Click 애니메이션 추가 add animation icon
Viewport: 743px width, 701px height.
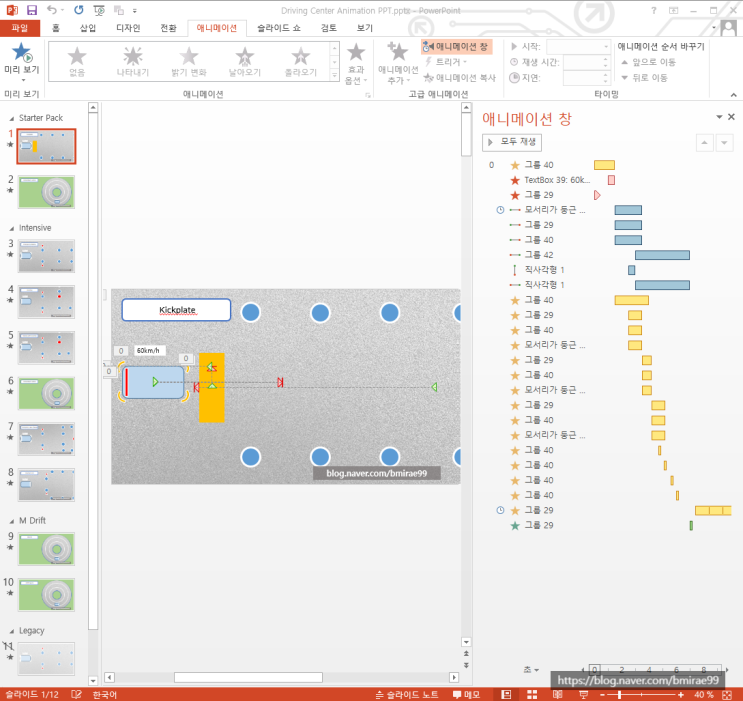[x=398, y=63]
